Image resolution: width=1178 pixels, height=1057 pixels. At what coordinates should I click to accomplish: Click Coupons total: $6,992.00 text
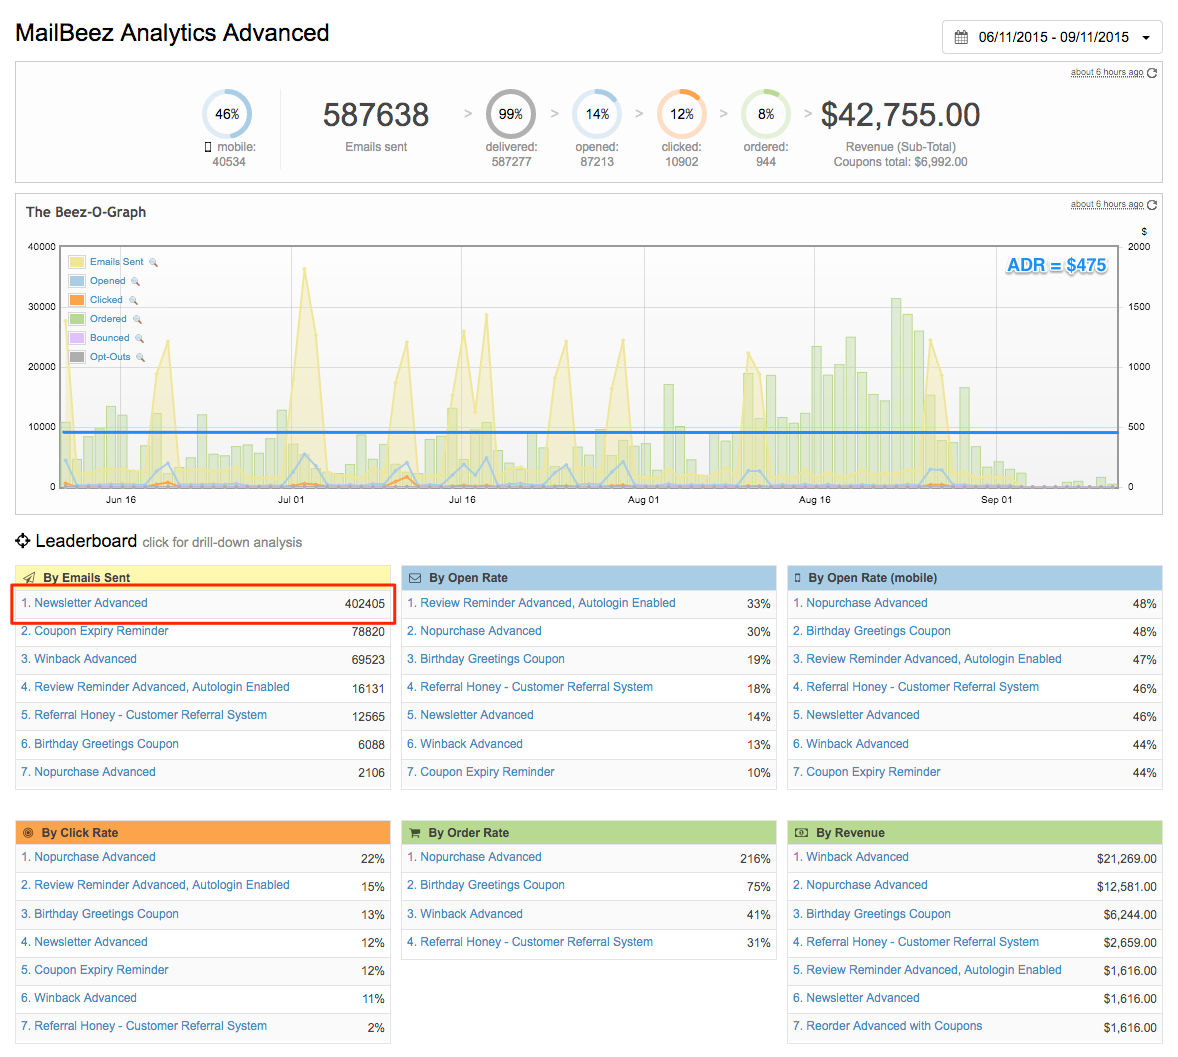[x=900, y=162]
